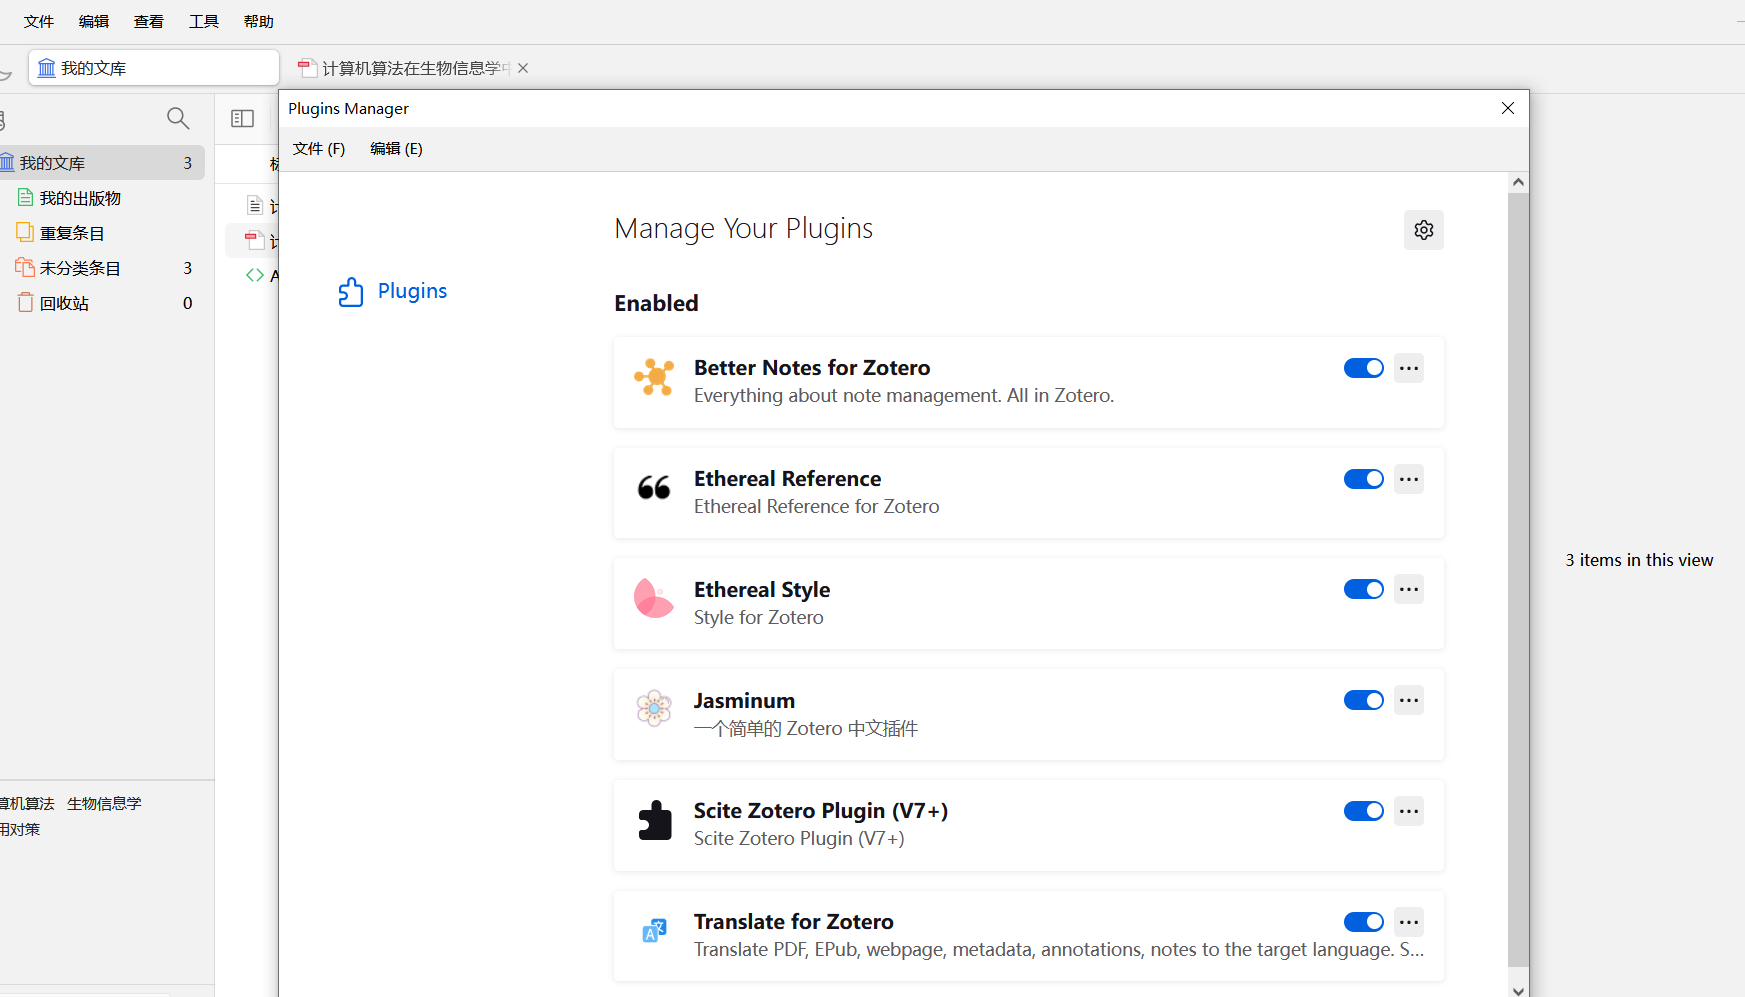Screen dimensions: 1745x997
Task: Click the PDF icon on the 计算机算法 tab
Action: tap(307, 68)
